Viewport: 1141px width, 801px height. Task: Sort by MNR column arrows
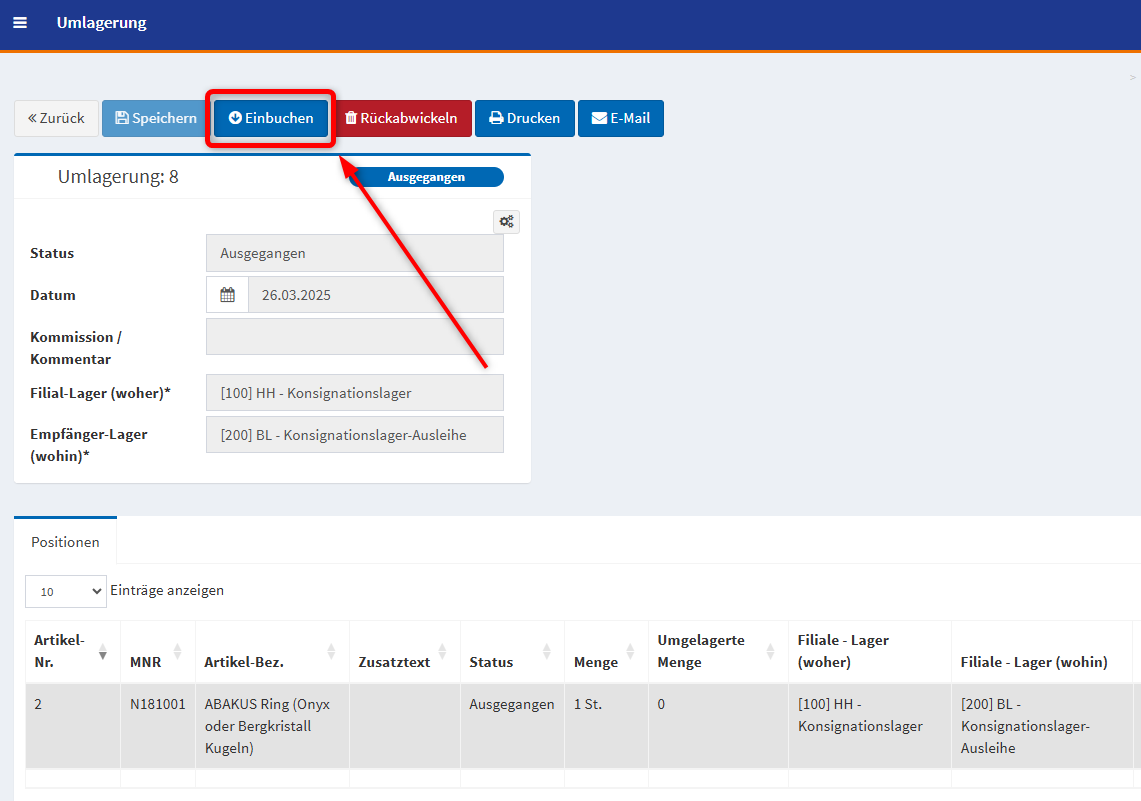click(x=177, y=652)
